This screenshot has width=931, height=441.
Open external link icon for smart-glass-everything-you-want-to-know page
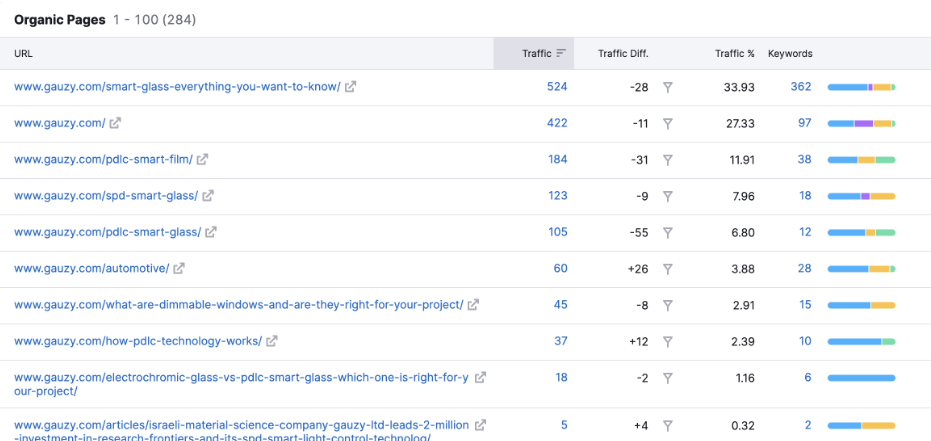pyautogui.click(x=351, y=87)
